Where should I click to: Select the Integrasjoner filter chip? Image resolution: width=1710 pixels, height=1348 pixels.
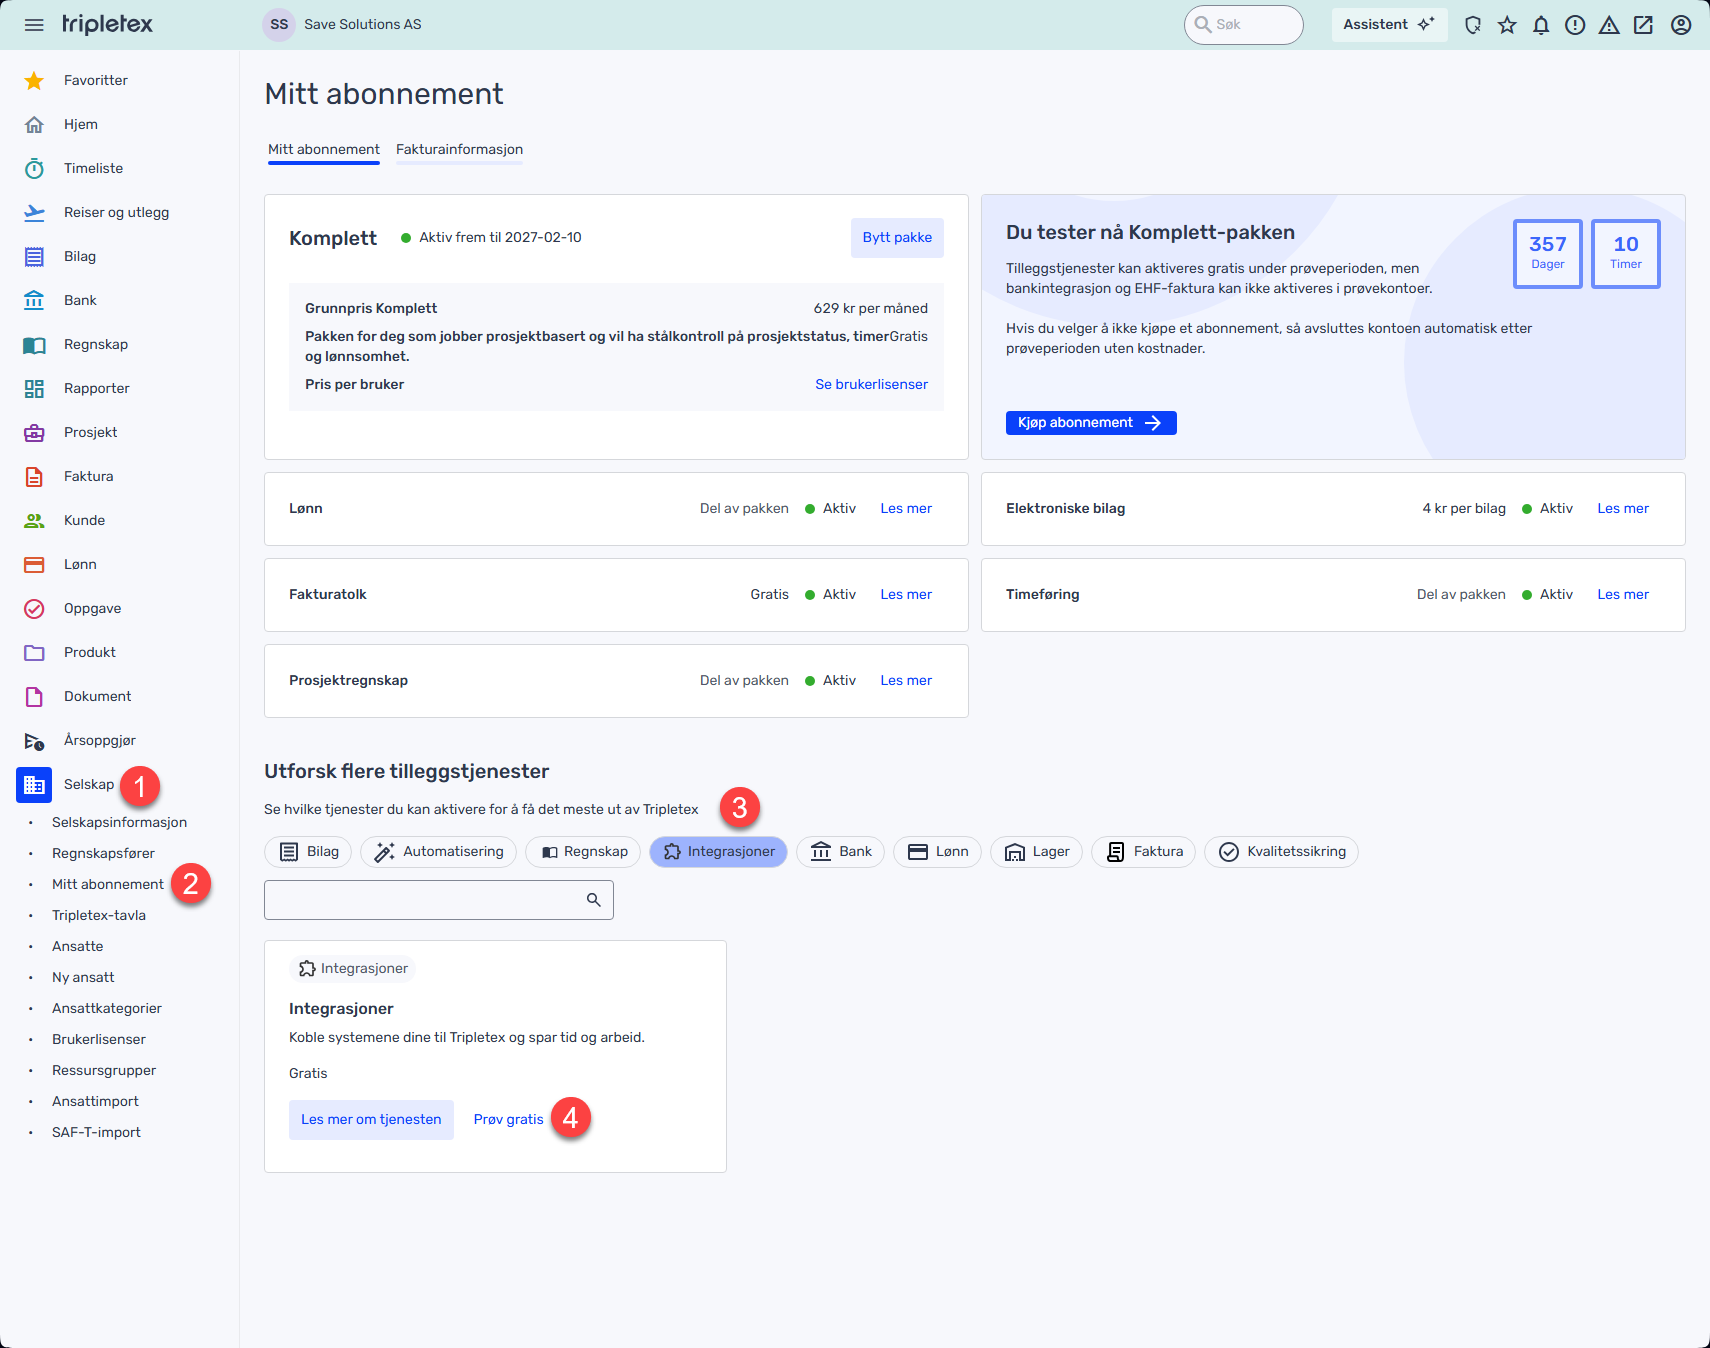(x=719, y=851)
